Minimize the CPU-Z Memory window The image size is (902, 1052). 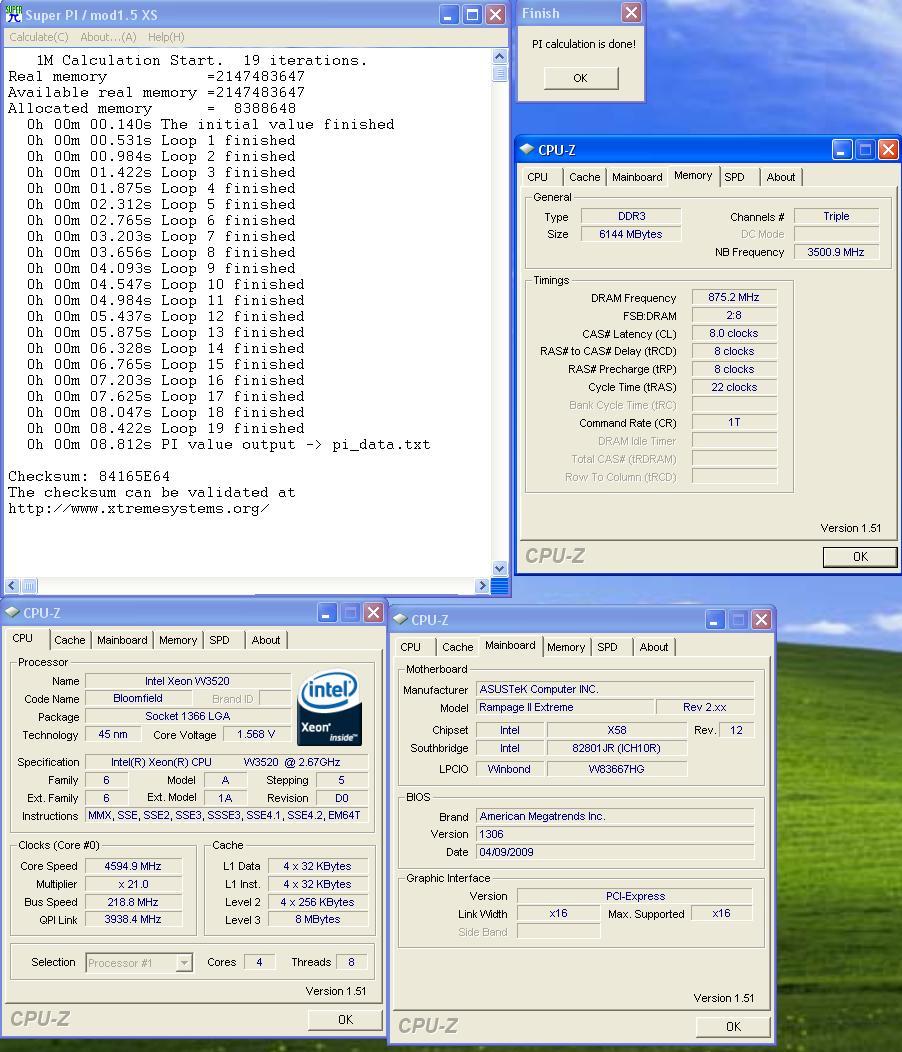(x=842, y=150)
